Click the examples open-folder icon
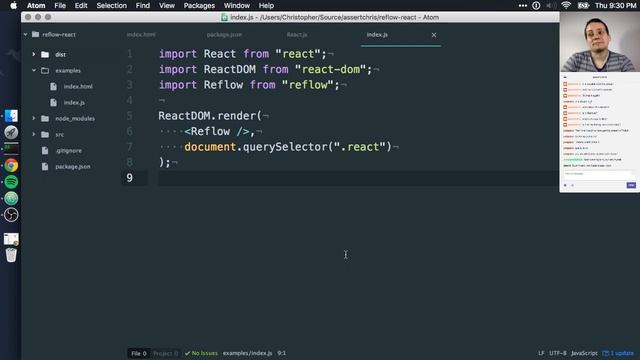Screen dimensions: 640x360 tap(45, 71)
